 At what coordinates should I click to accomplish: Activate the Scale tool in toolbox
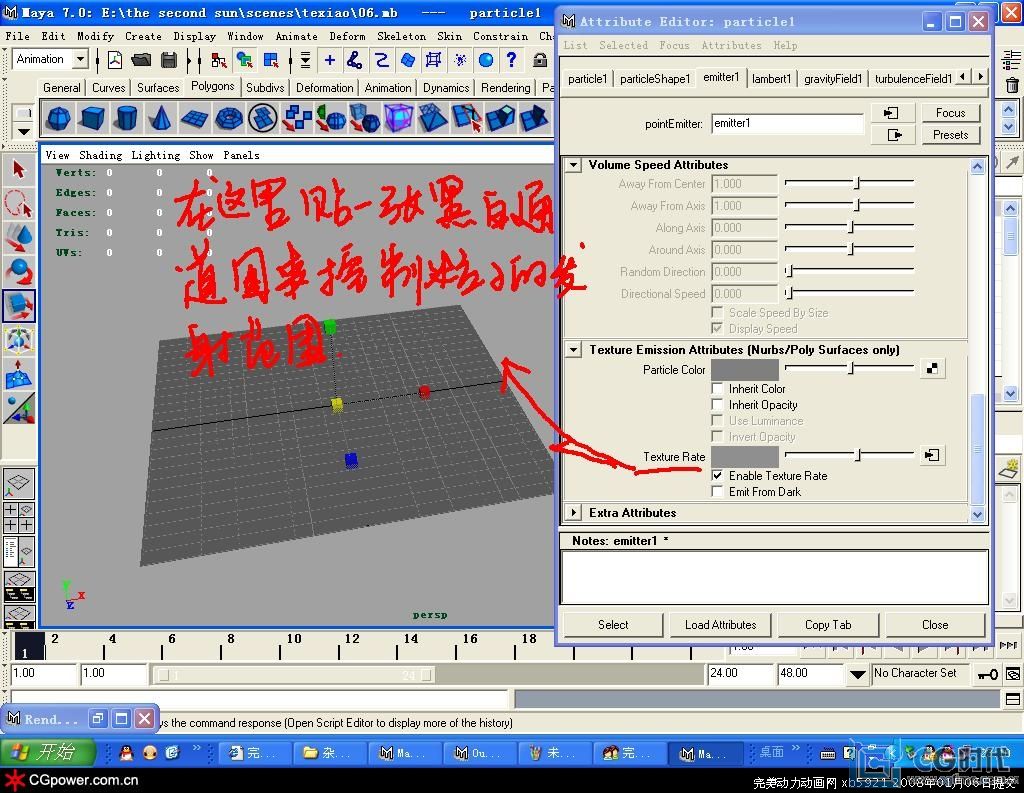coord(18,306)
